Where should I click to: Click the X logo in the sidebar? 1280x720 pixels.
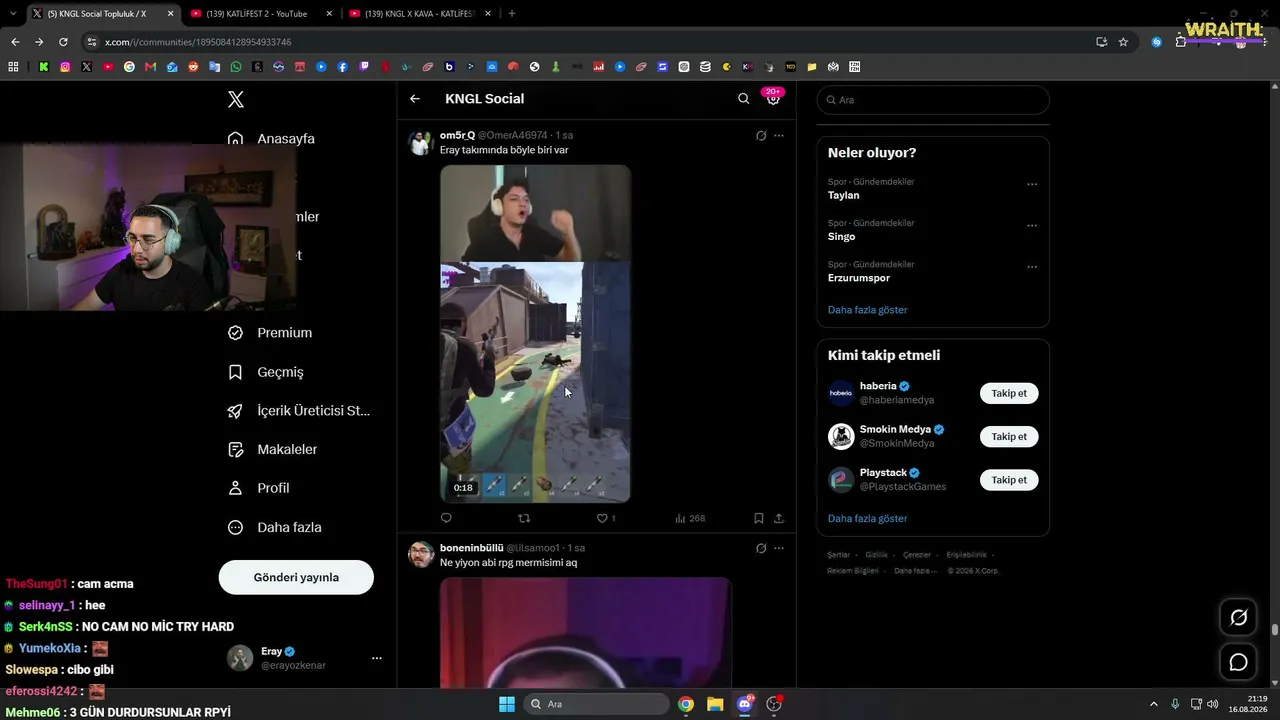236,99
